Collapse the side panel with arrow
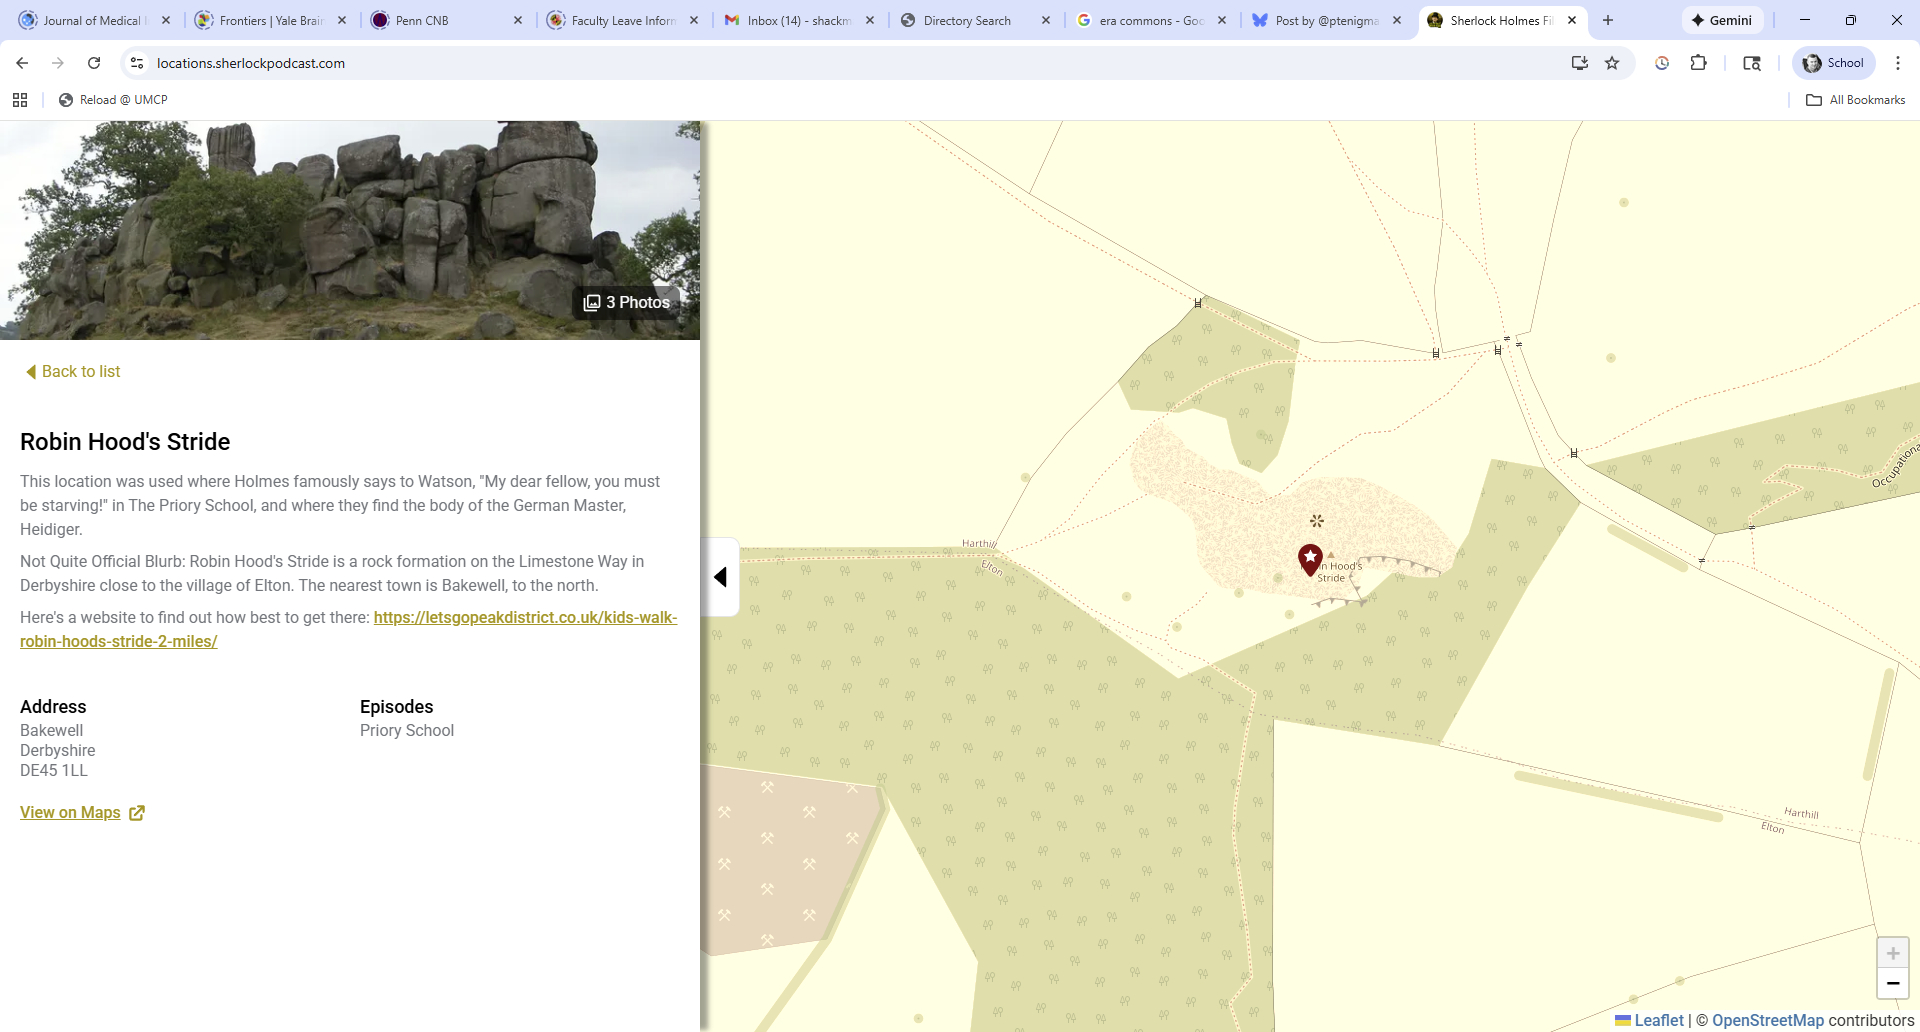This screenshot has height=1032, width=1920. click(720, 577)
